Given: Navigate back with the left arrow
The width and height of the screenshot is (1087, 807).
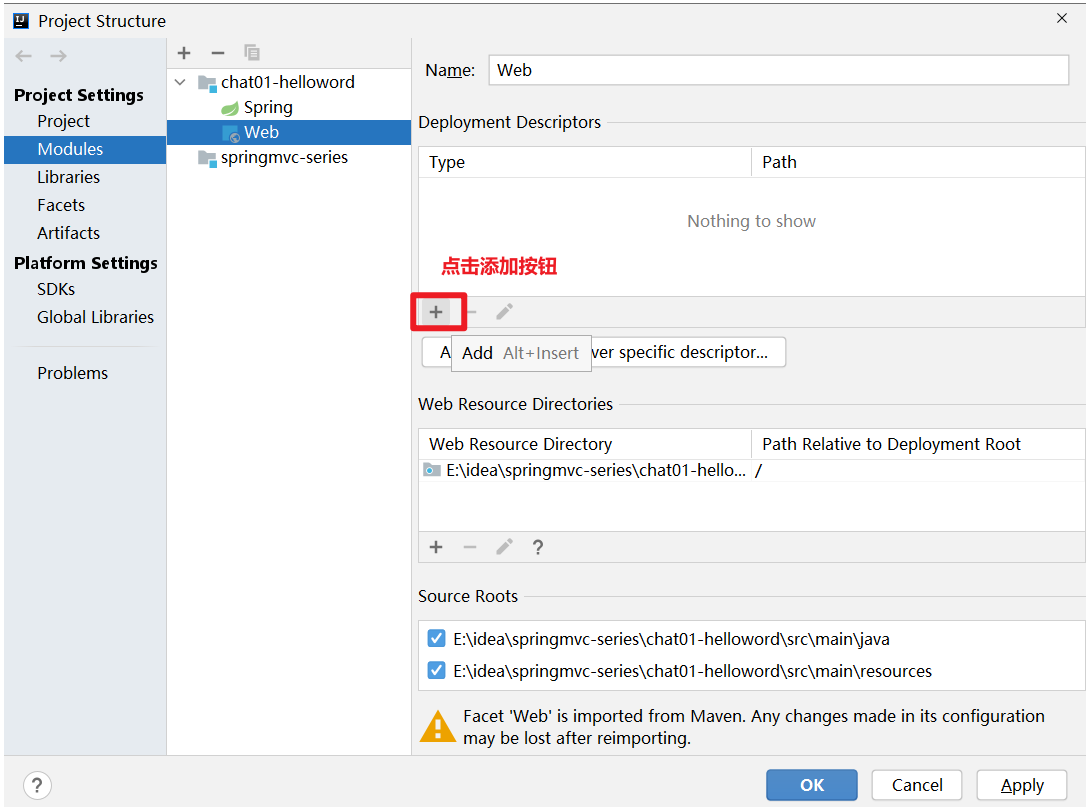Looking at the screenshot, I should pos(24,56).
